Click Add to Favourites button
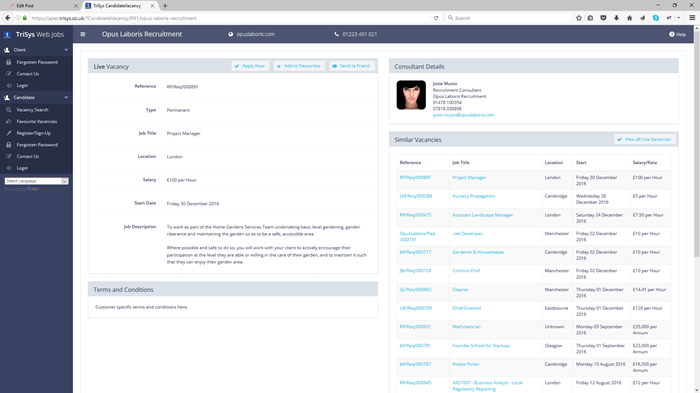 pos(299,66)
